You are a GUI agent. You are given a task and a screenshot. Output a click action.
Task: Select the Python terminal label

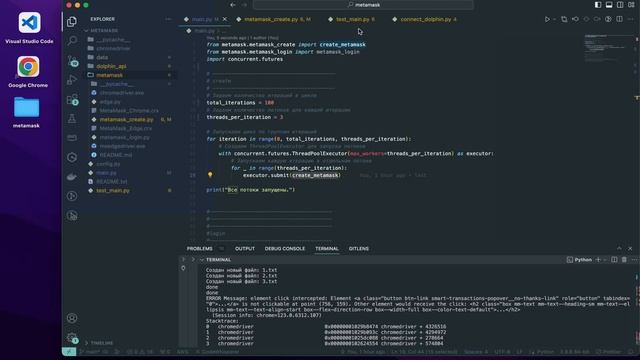point(579,260)
